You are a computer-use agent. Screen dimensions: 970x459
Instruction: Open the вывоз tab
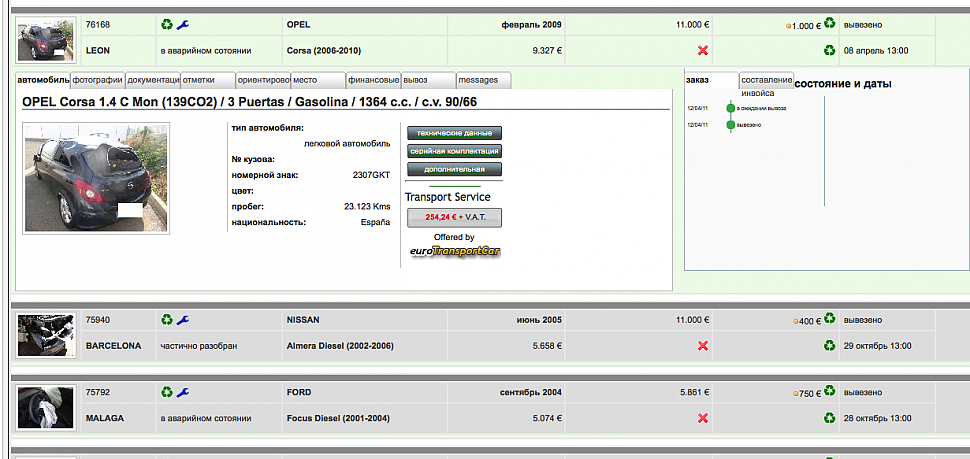click(428, 80)
